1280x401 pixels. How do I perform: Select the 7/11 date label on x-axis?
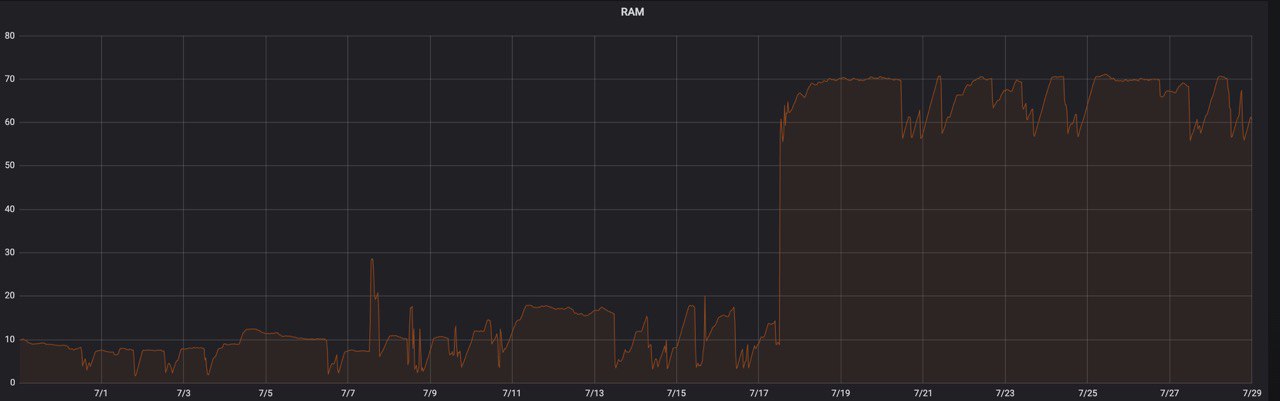[511, 394]
